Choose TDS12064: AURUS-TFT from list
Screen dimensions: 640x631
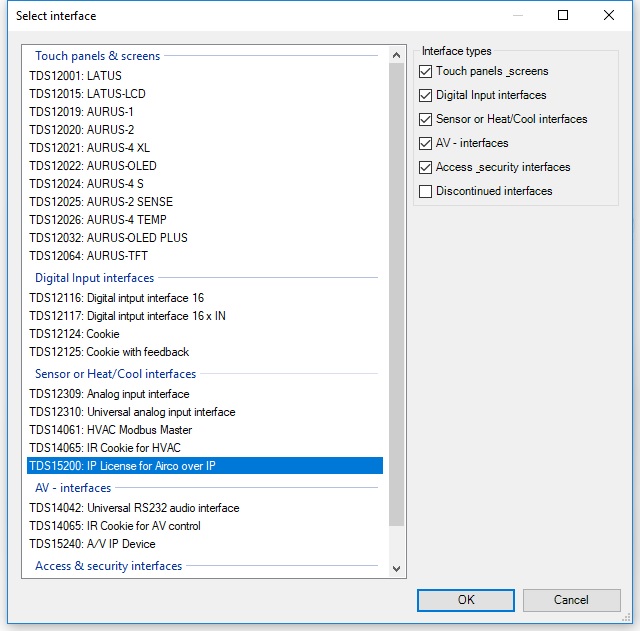(88, 256)
